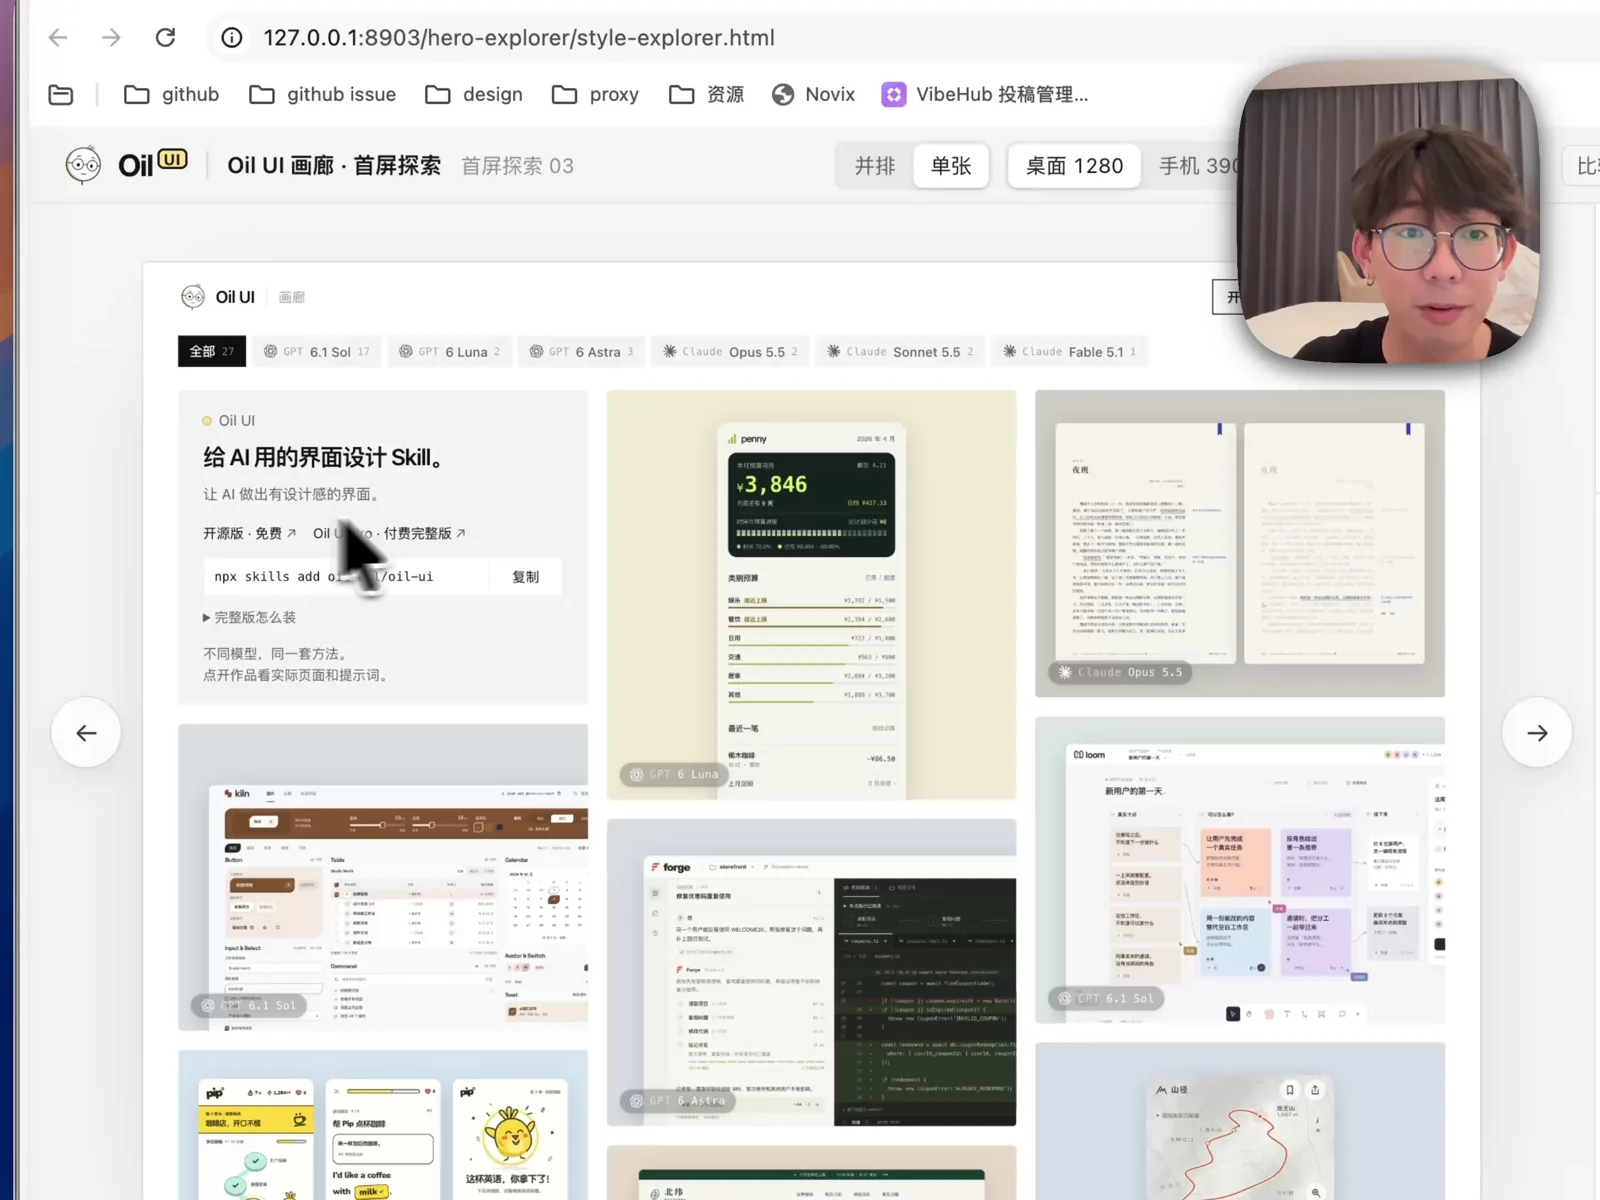Click the browser forward arrow
Image resolution: width=1600 pixels, height=1200 pixels.
click(x=111, y=38)
